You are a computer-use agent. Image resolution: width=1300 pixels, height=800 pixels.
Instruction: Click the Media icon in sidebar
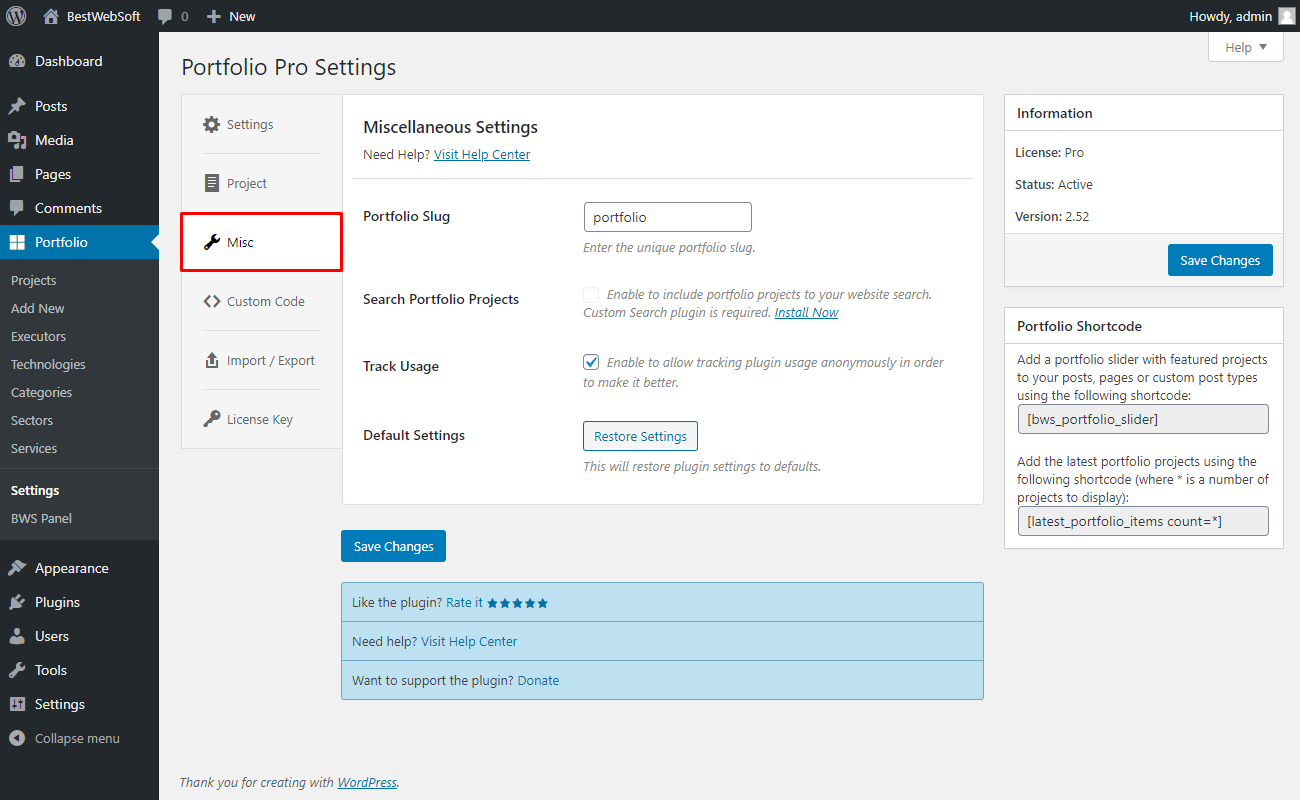pyautogui.click(x=17, y=140)
